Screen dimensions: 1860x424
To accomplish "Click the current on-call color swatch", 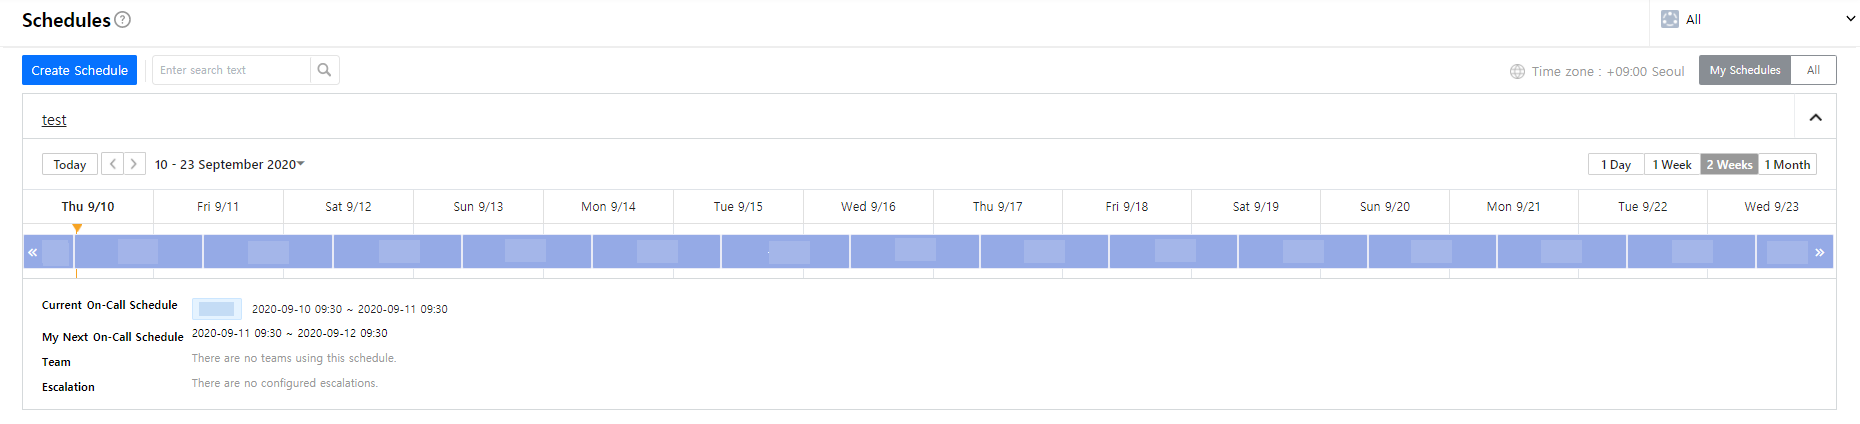I will (x=216, y=309).
